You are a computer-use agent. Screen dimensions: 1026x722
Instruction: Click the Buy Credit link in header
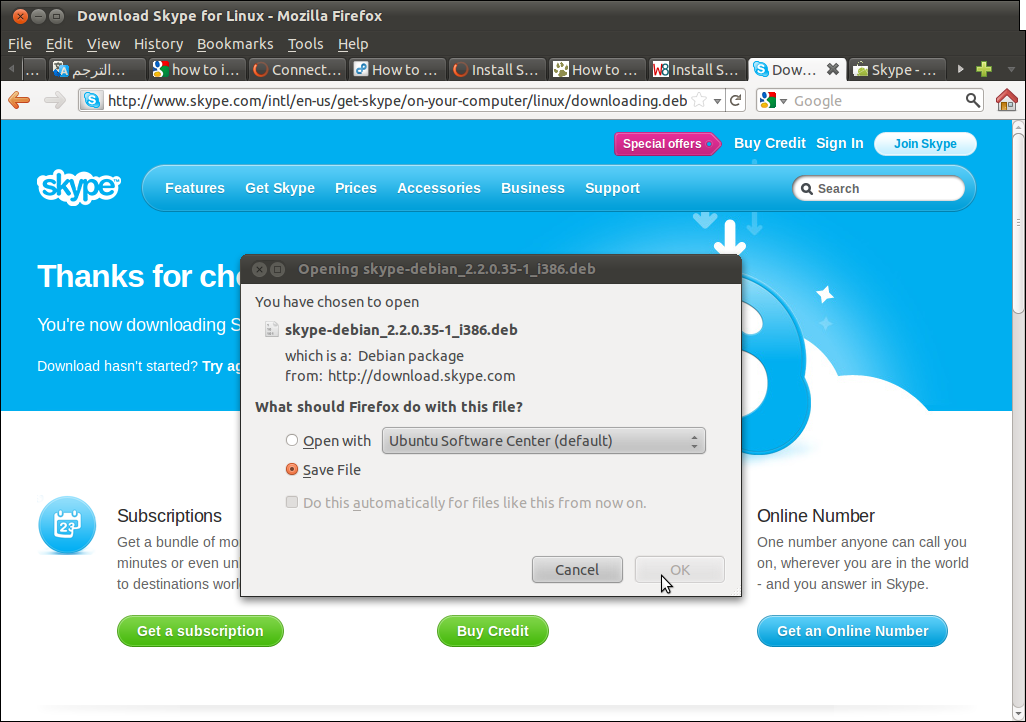(x=770, y=143)
